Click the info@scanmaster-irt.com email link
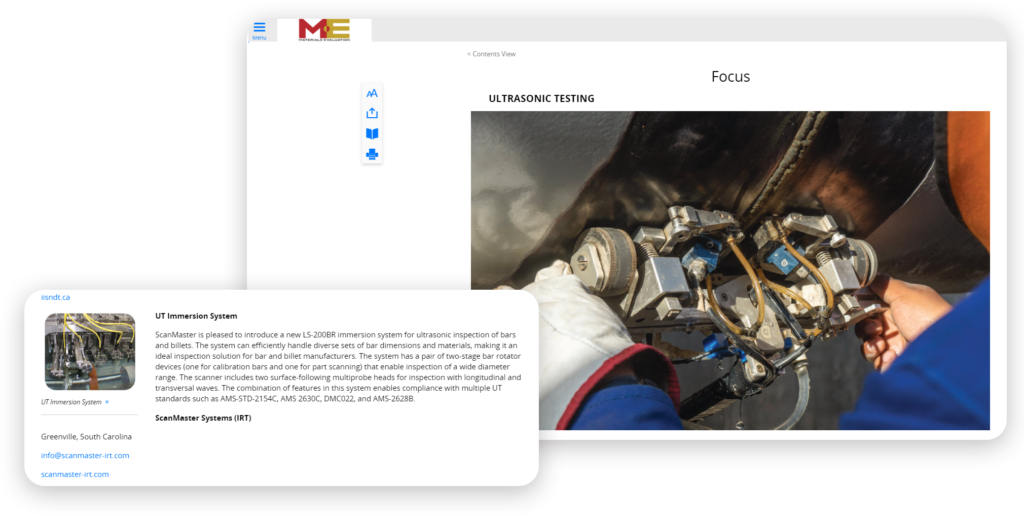Viewport: 1024px width, 516px height. click(x=85, y=455)
